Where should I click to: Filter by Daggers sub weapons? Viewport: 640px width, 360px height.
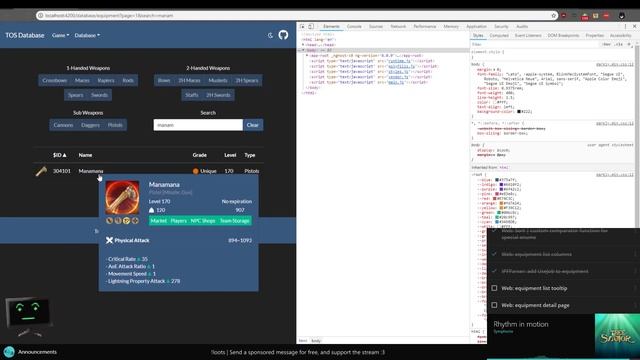click(90, 125)
